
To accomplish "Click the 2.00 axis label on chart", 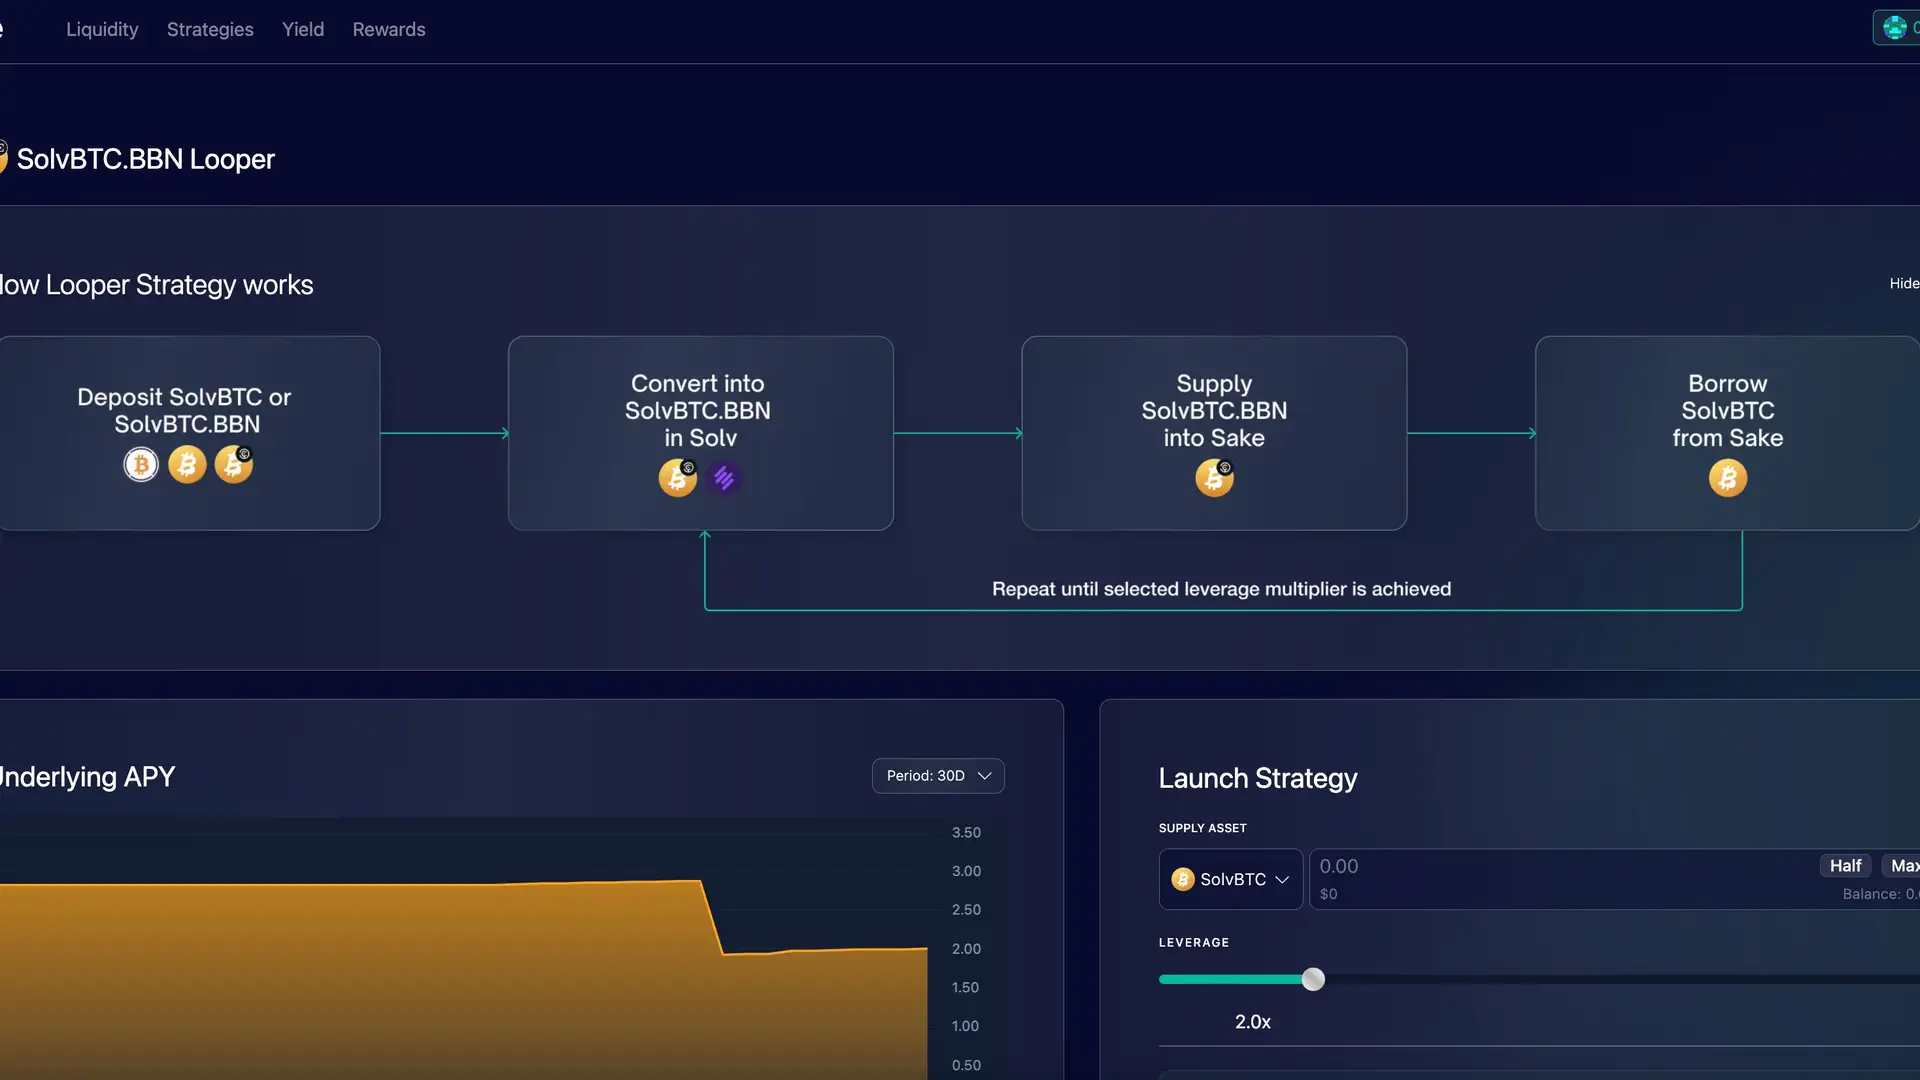I will 966,949.
